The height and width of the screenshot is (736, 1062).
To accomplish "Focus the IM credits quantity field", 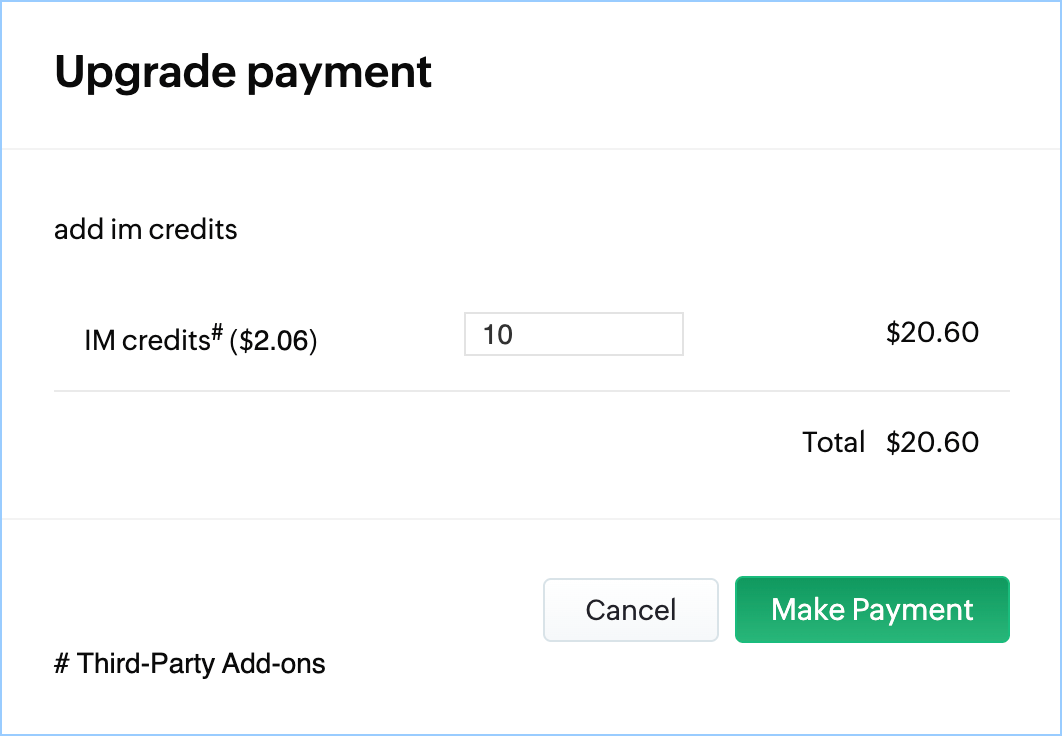I will point(573,334).
